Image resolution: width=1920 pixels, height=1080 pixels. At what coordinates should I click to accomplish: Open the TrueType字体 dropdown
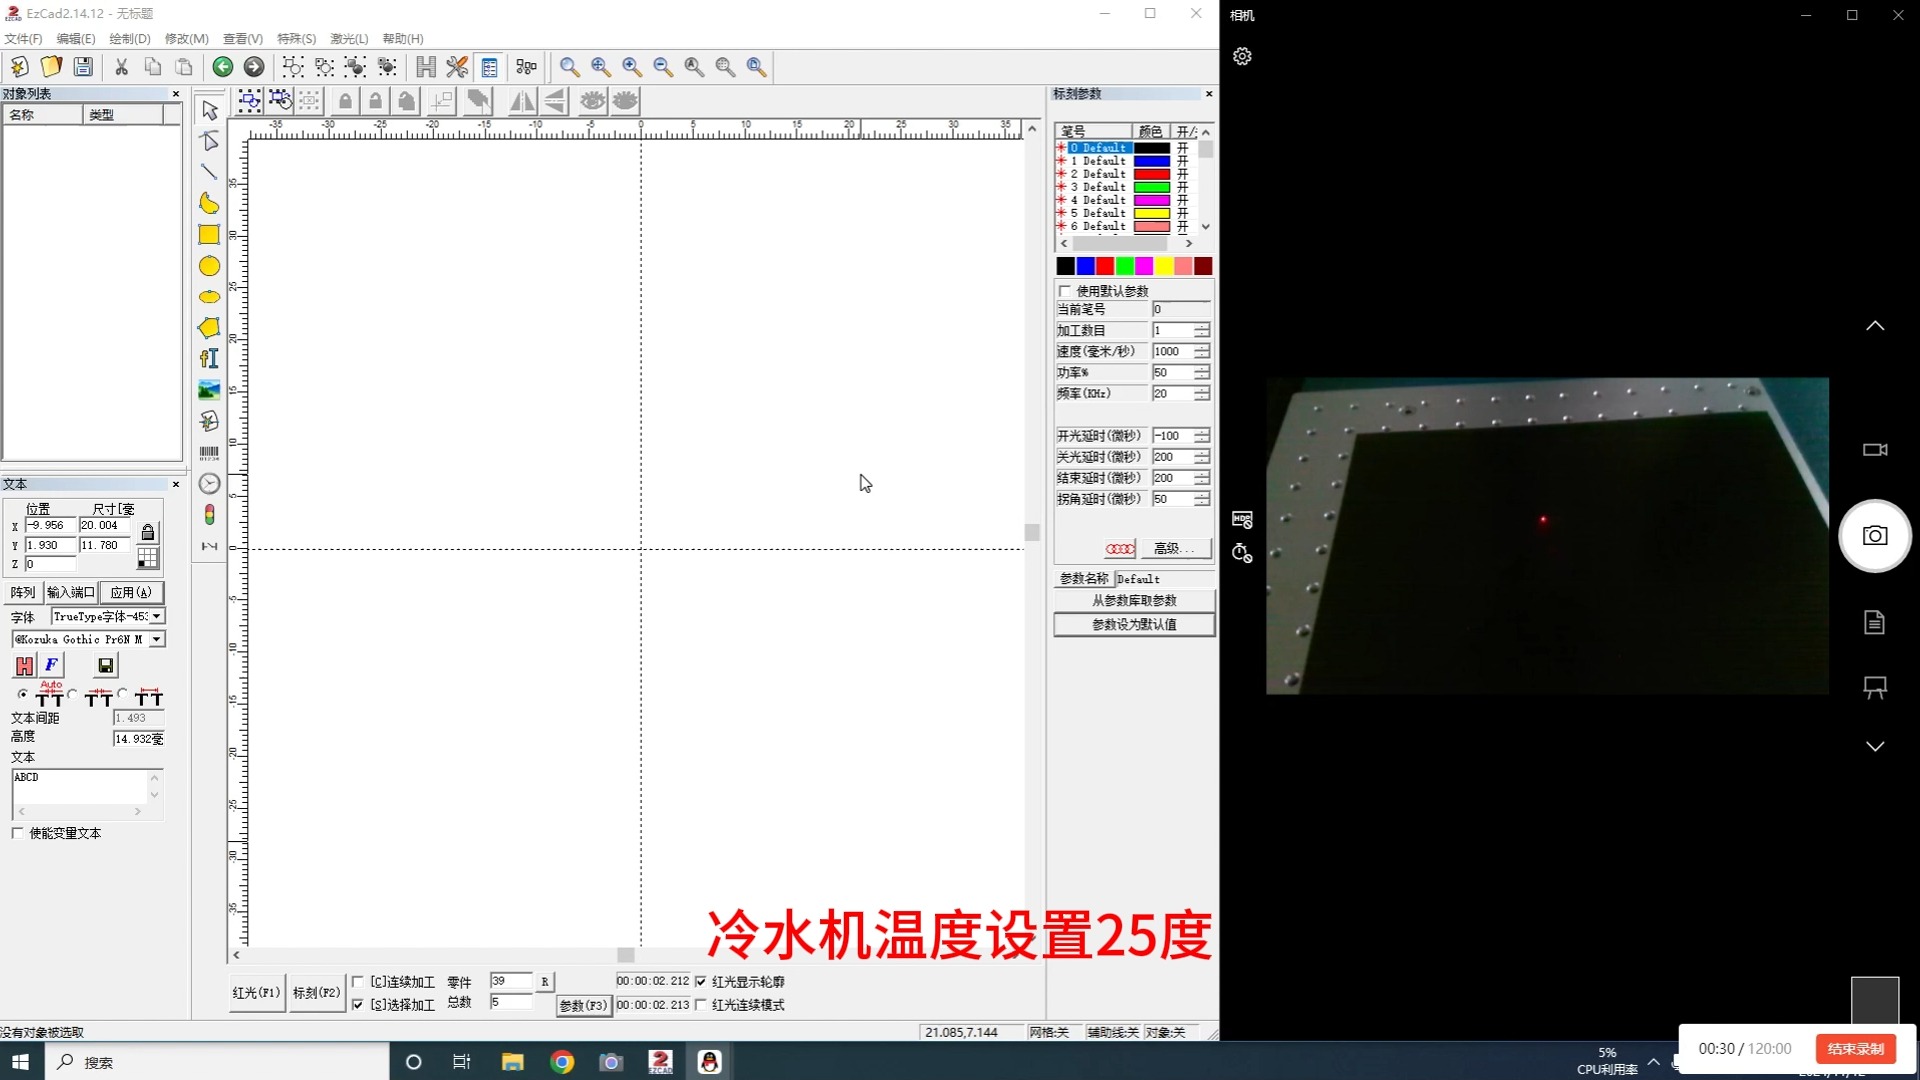click(155, 616)
